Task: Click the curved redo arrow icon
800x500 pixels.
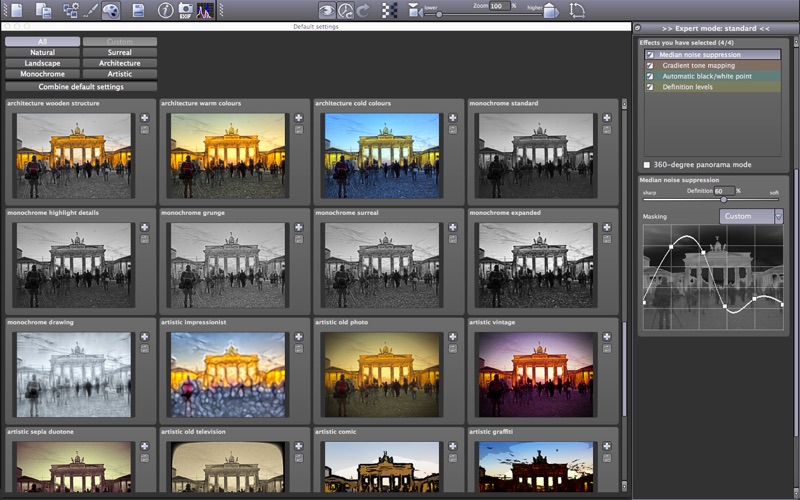Action: (x=363, y=10)
